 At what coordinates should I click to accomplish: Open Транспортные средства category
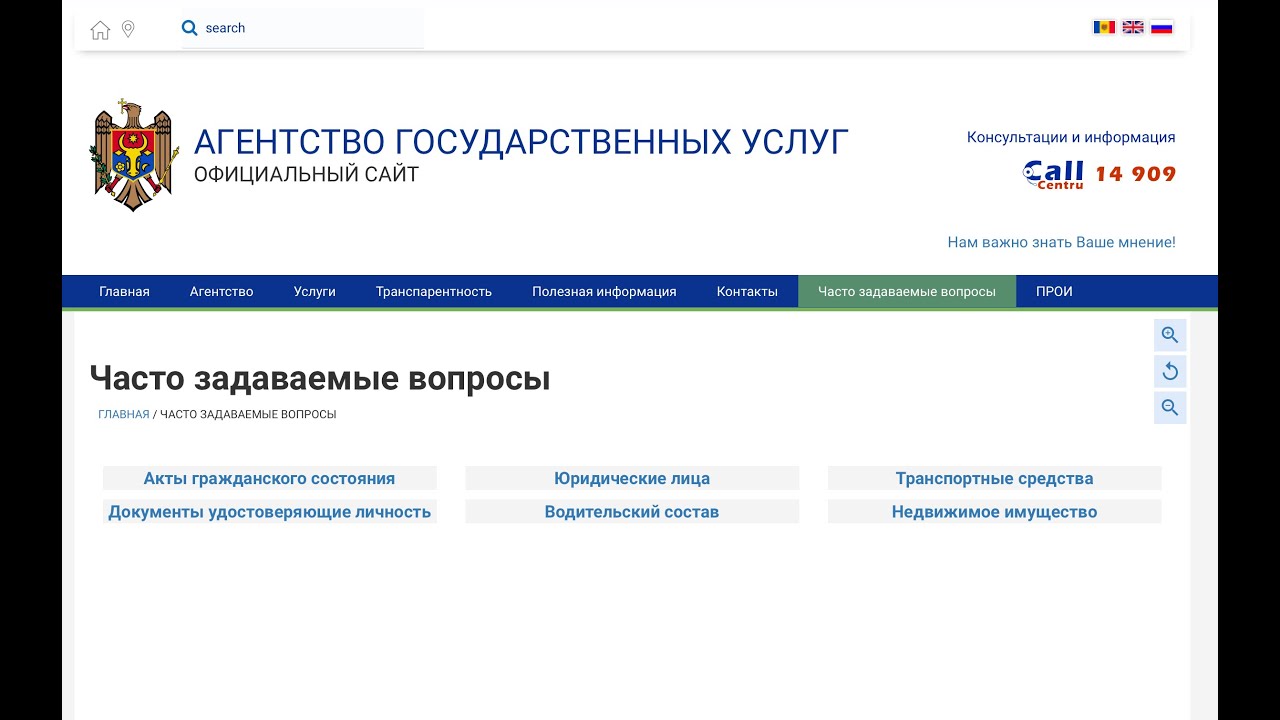click(994, 479)
